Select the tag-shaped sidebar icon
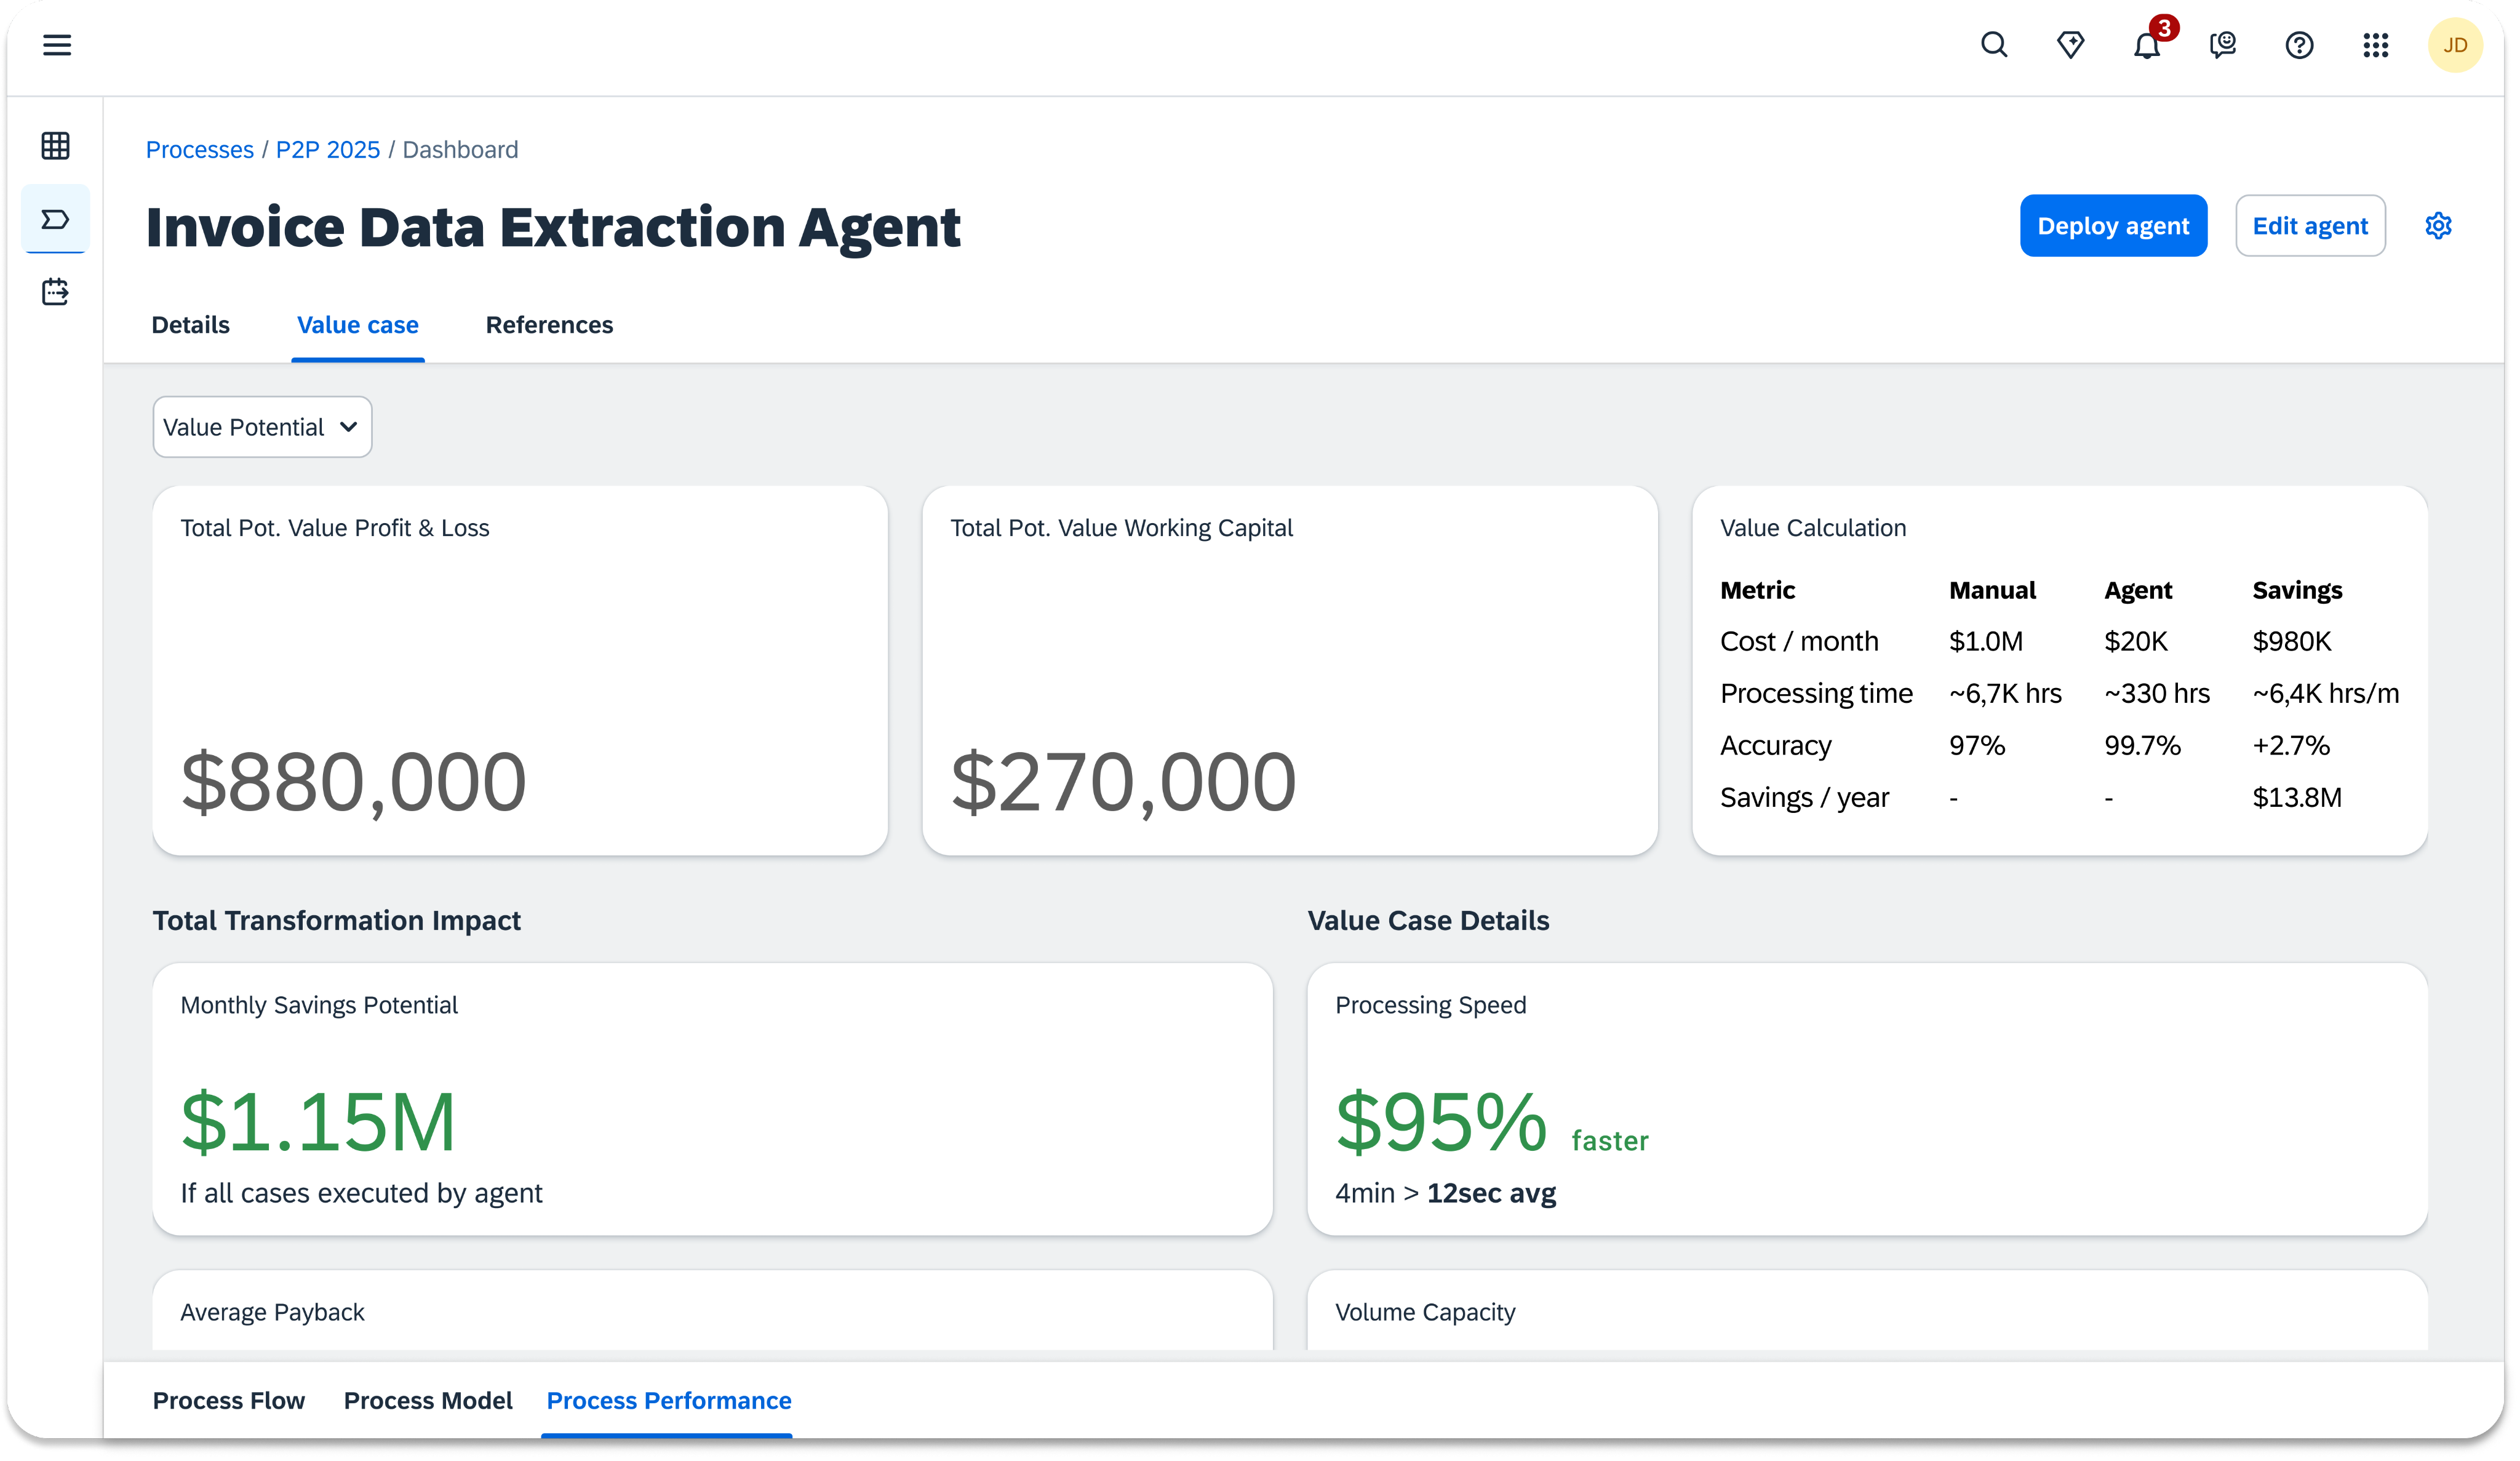This screenshot has width=2520, height=1461. point(56,219)
